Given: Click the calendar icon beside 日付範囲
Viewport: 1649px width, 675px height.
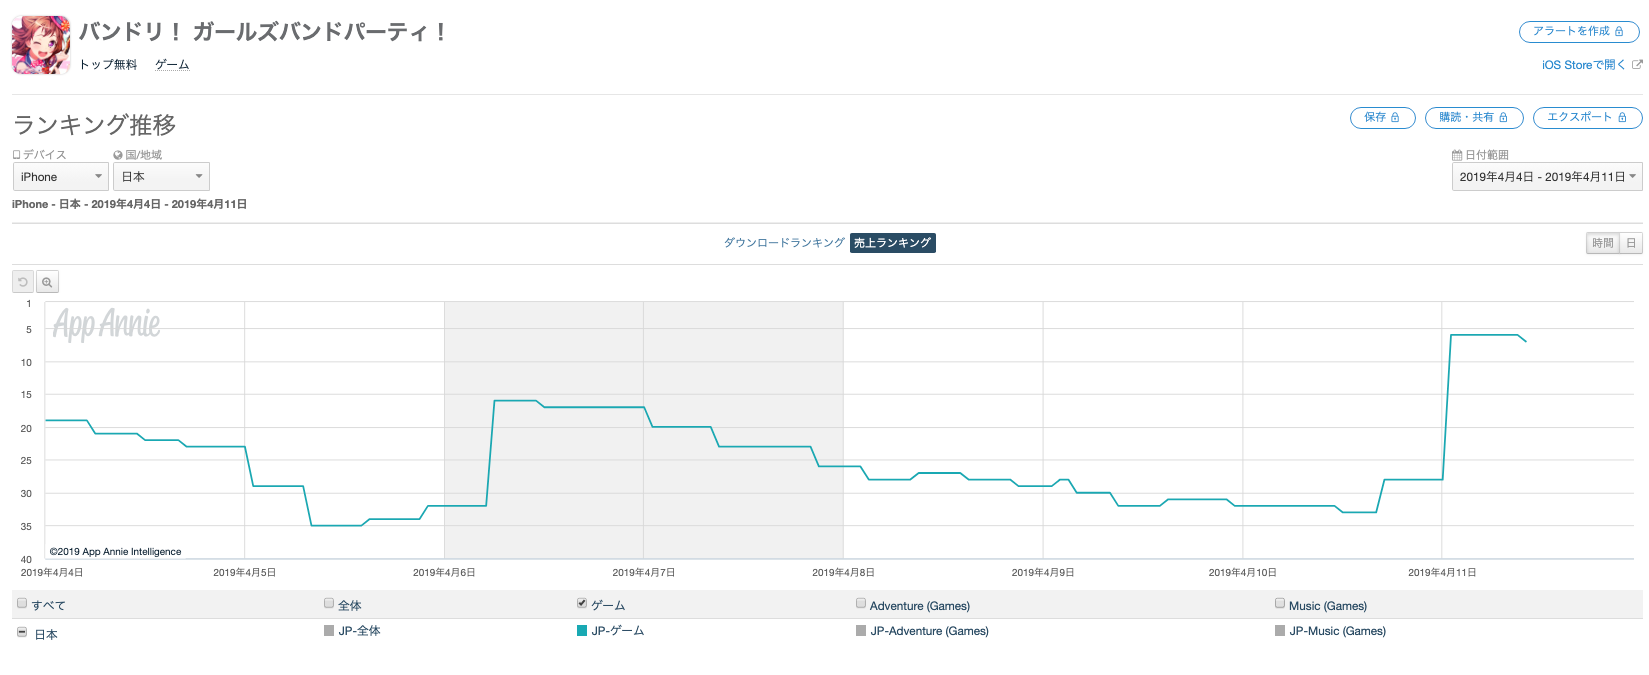Looking at the screenshot, I should [1457, 155].
